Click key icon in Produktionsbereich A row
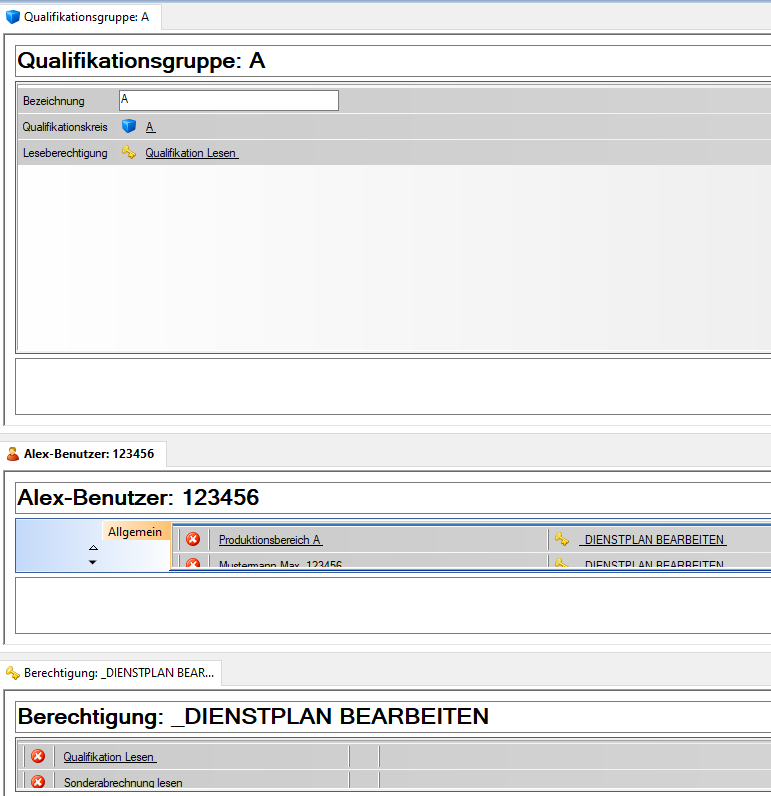Image resolution: width=771 pixels, height=796 pixels. (562, 539)
